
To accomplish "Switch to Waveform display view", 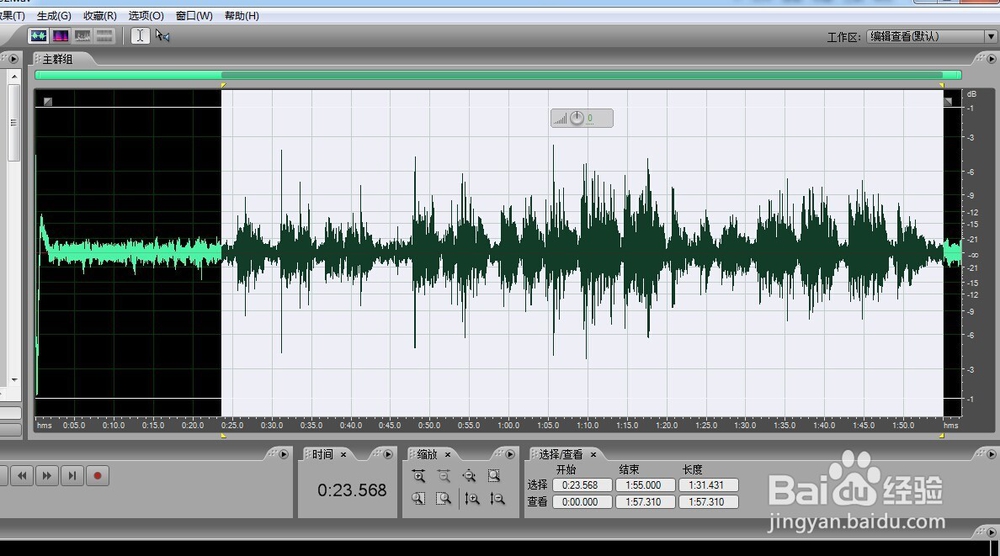I will pos(38,36).
